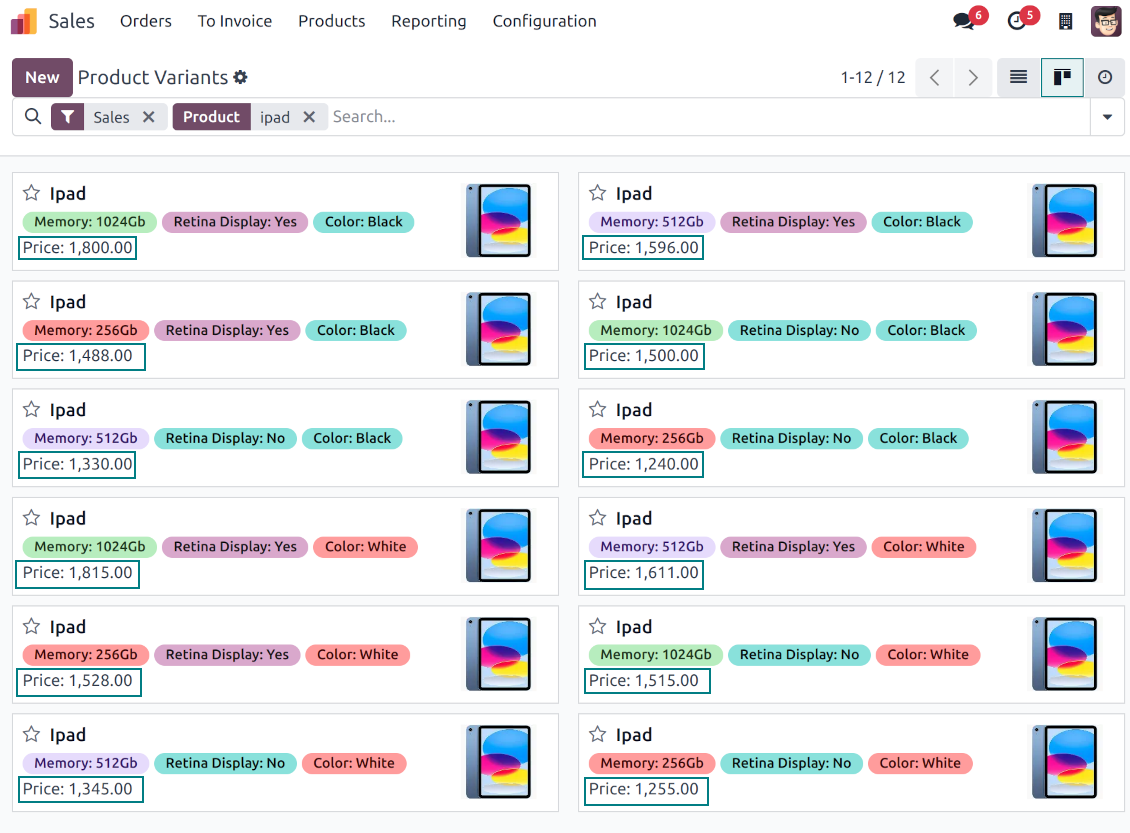The image size is (1130, 833).
Task: Click the Price: 1,500.00 text
Action: [x=644, y=356]
